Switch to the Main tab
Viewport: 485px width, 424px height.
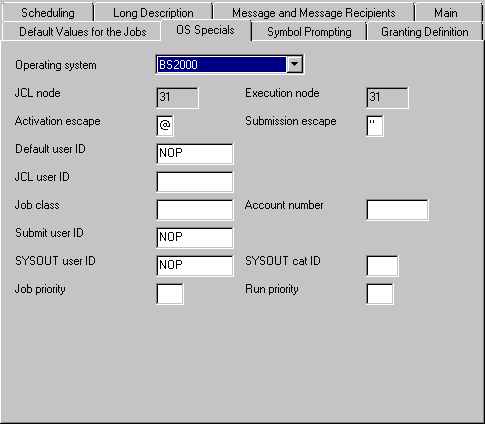(449, 12)
